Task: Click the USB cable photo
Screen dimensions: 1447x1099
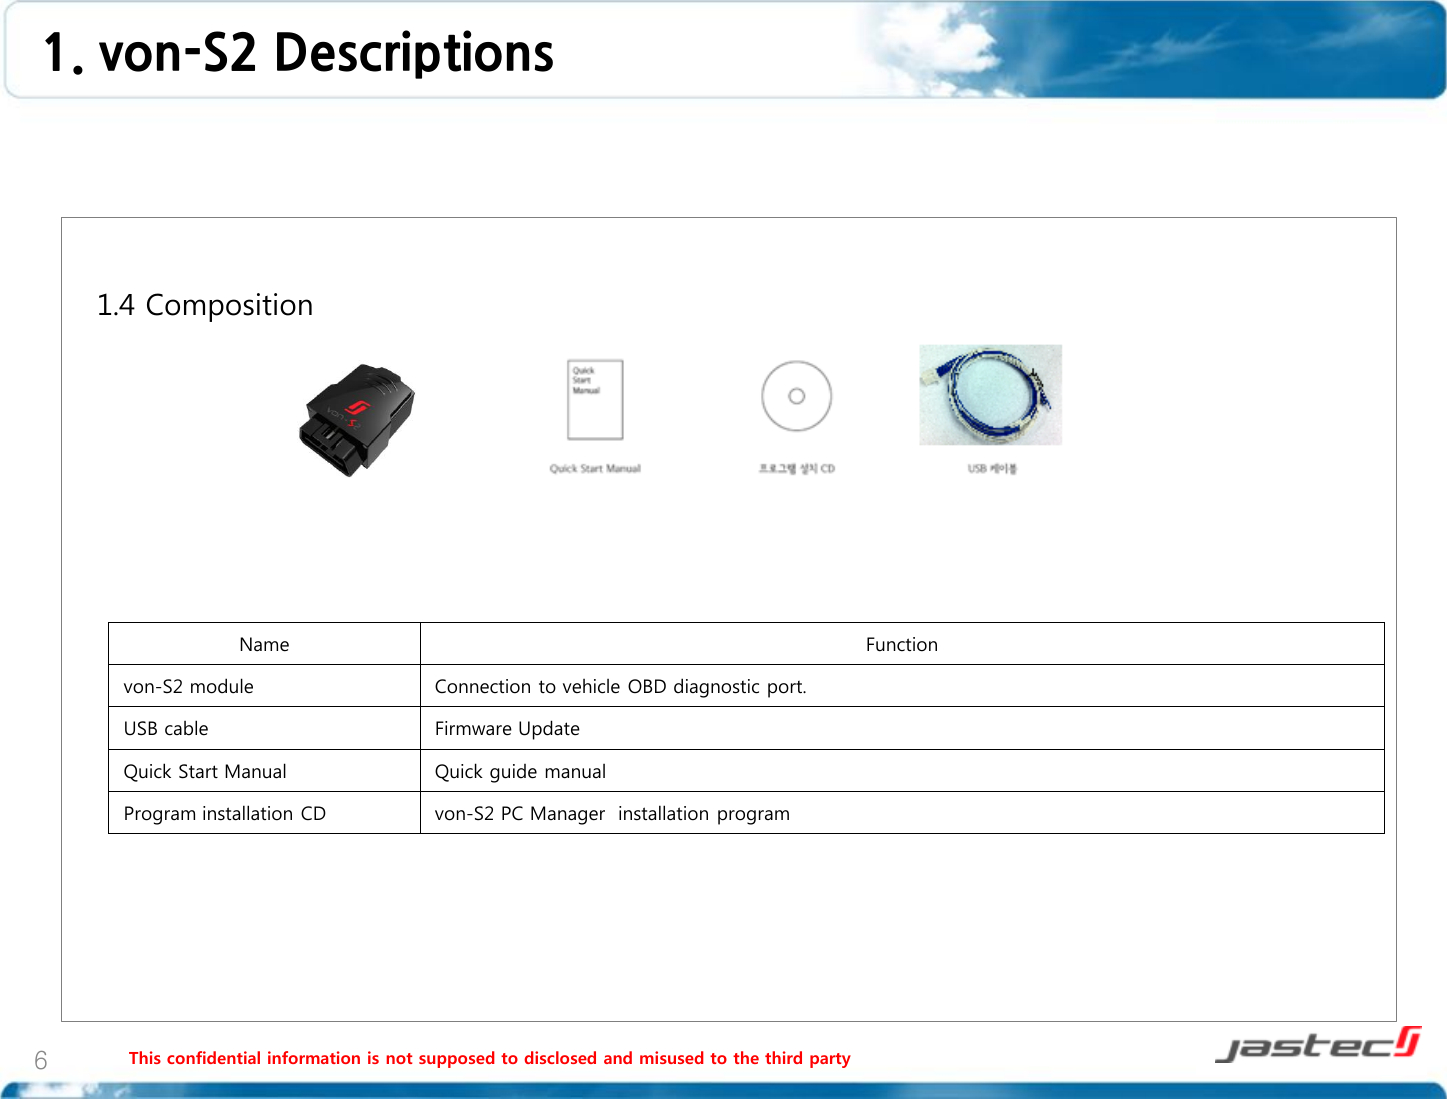Action: click(990, 395)
